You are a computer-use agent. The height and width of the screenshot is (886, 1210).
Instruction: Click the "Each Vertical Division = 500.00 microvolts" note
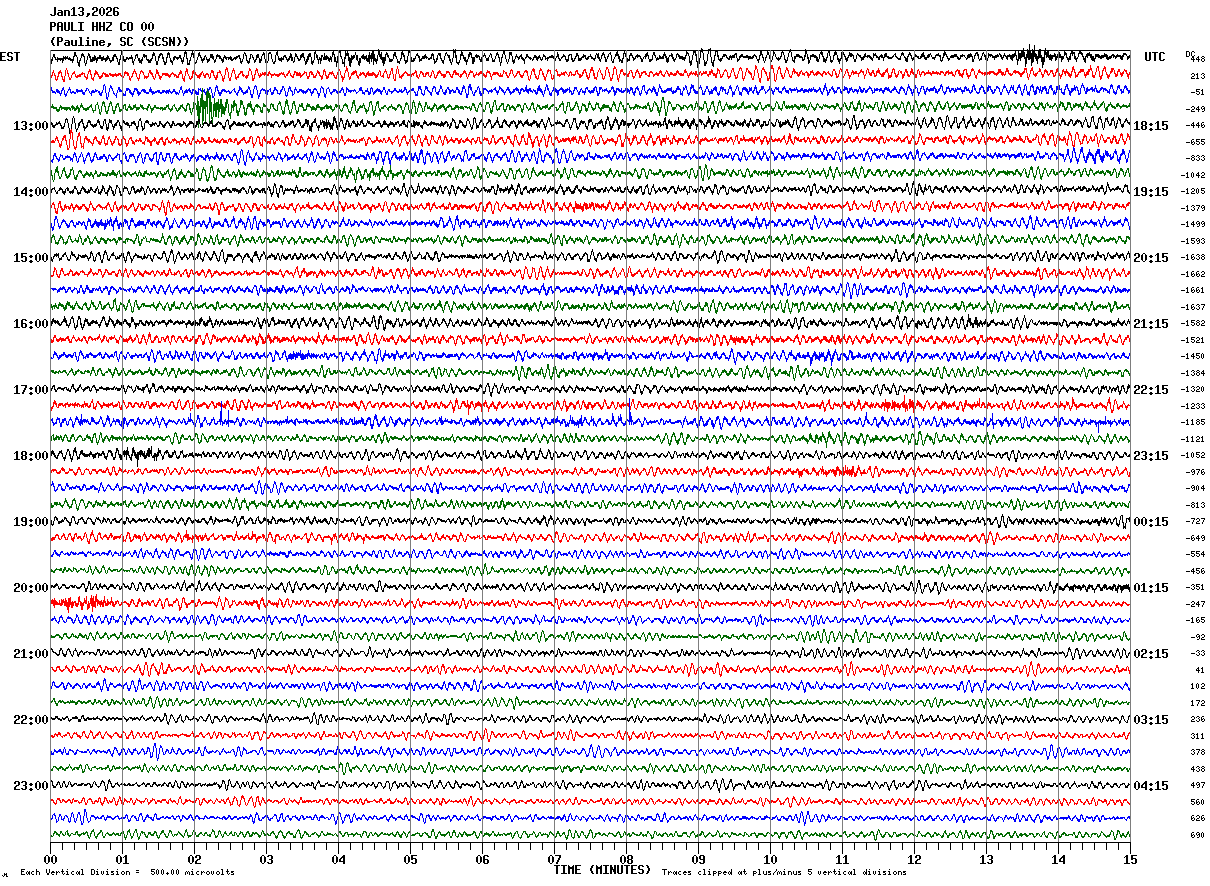127,873
